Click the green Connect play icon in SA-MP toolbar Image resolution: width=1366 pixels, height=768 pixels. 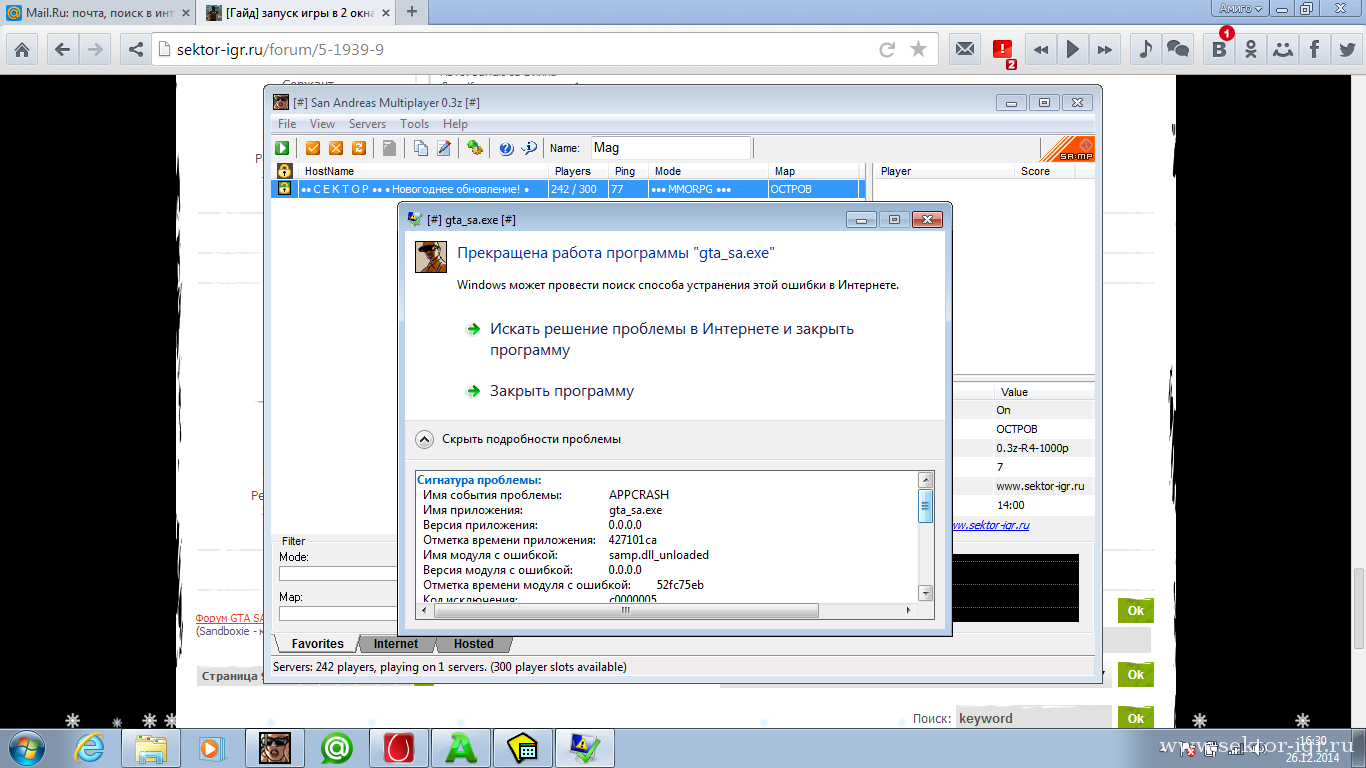pyautogui.click(x=283, y=148)
